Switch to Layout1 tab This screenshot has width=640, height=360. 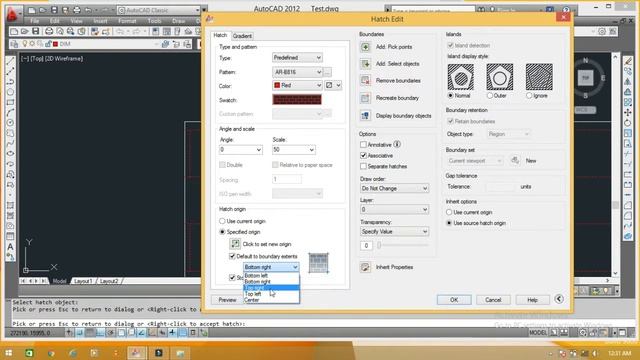pos(83,281)
